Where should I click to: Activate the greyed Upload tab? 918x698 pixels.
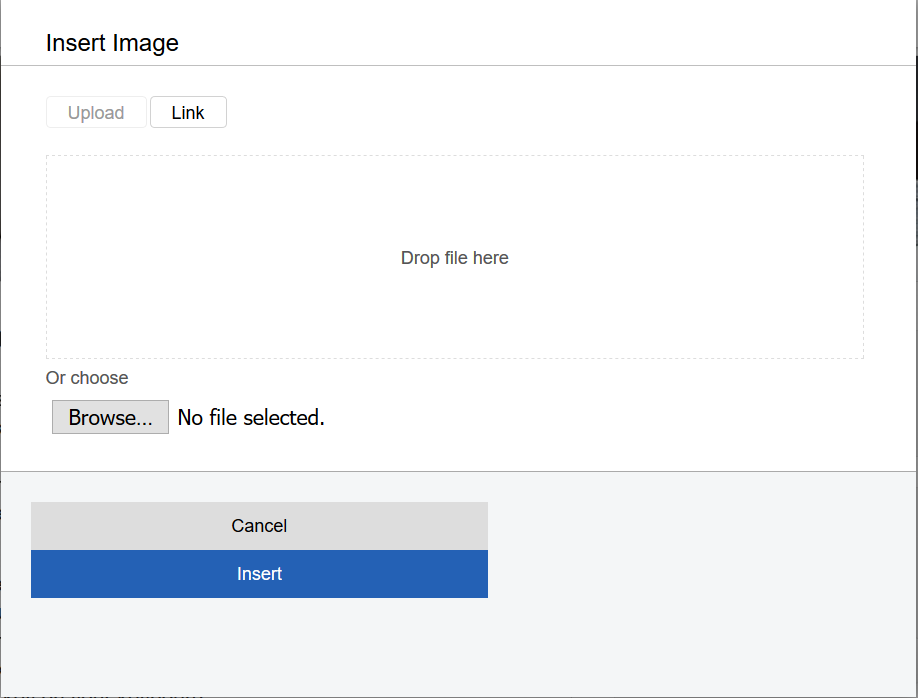[x=96, y=113]
